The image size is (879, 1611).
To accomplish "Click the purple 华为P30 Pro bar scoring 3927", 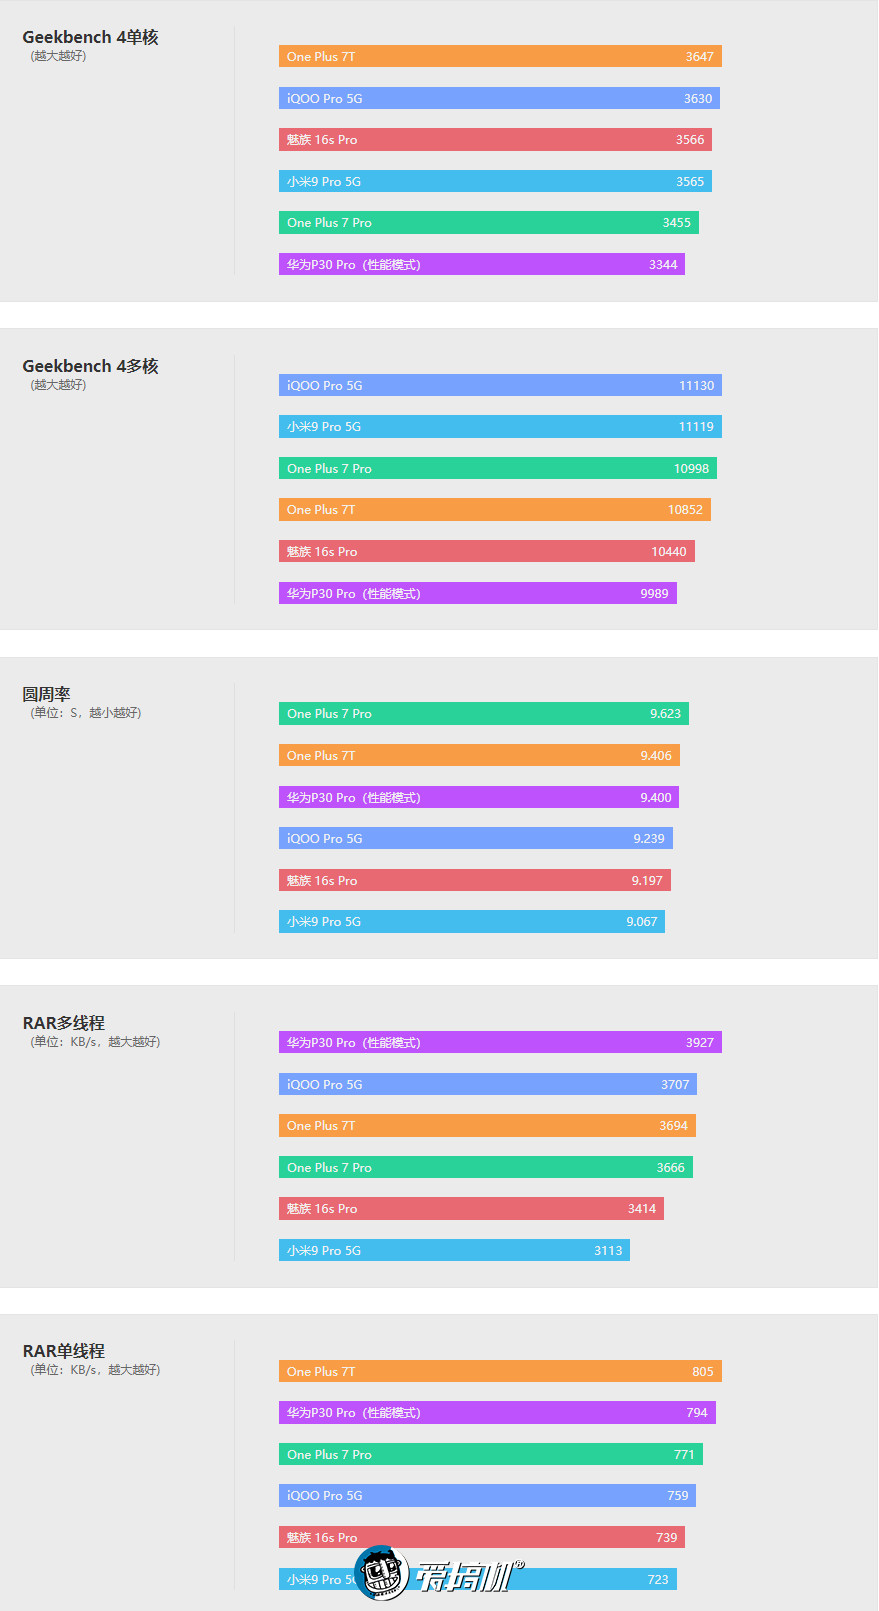I will tap(500, 1042).
